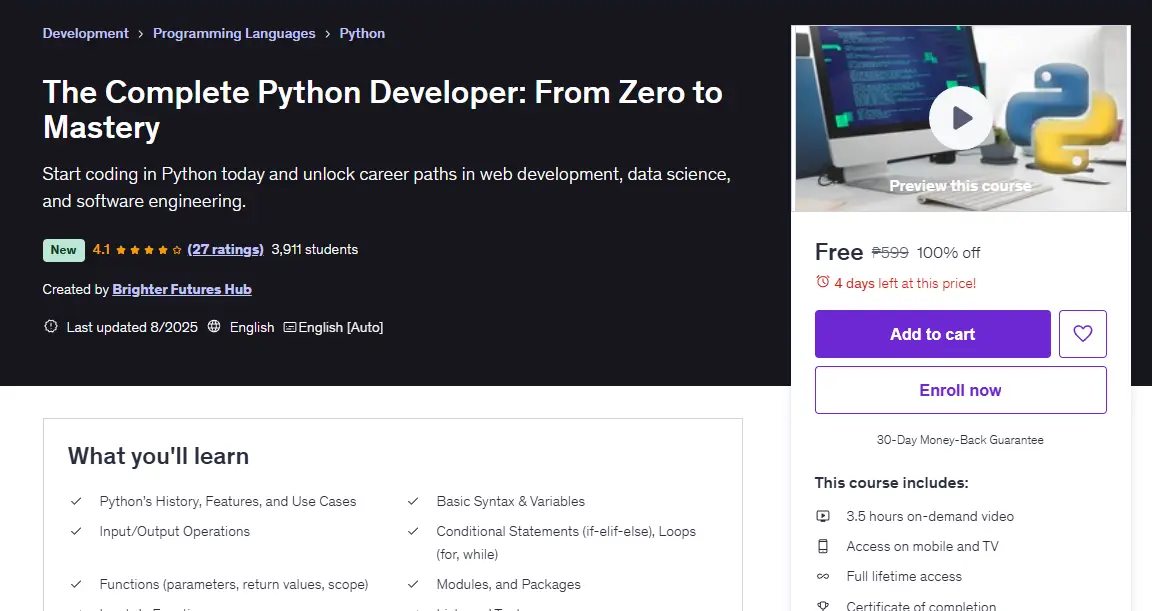Add course to wishlist heart icon
Image resolution: width=1152 pixels, height=611 pixels.
pyautogui.click(x=1082, y=334)
